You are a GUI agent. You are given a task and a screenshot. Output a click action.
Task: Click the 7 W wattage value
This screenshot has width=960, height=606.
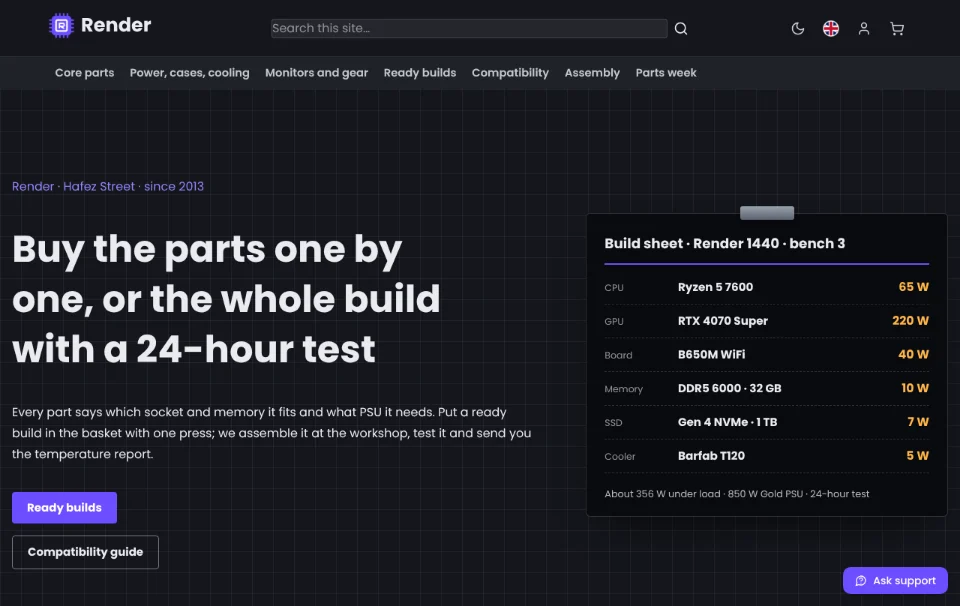[x=918, y=422]
